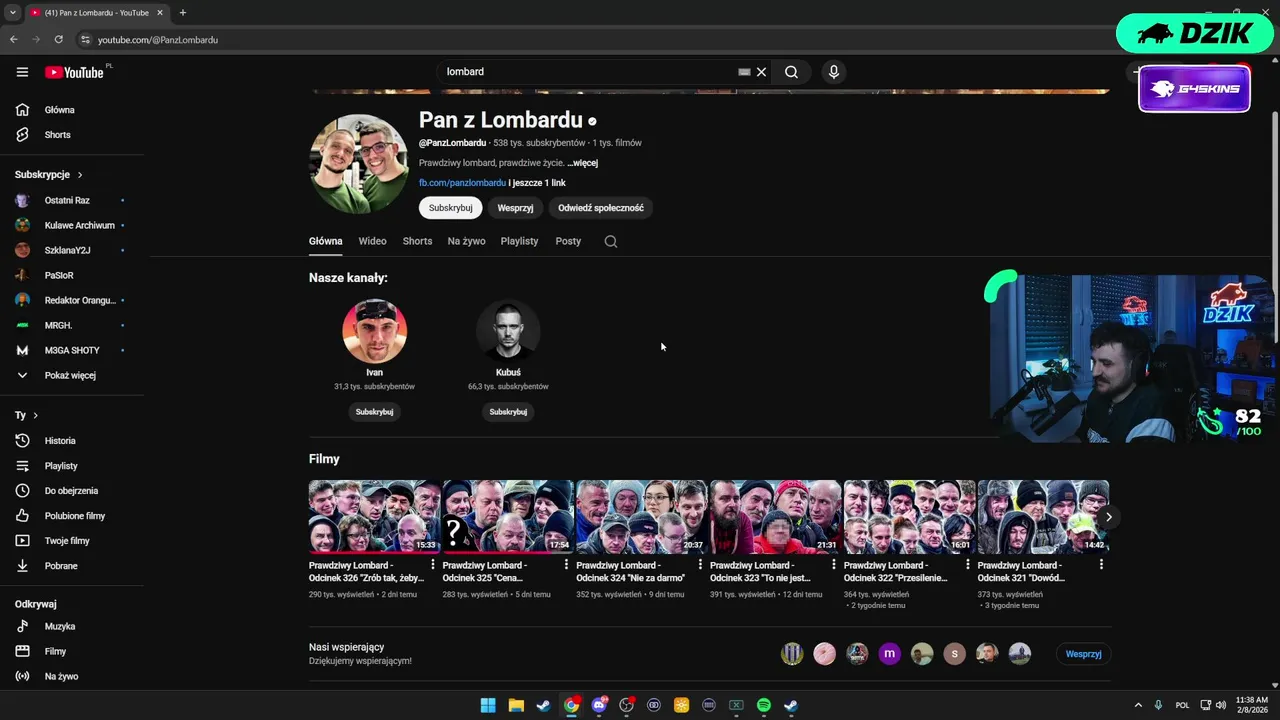This screenshot has height=720, width=1280.
Task: Switch to the Playlisty channel tab
Action: (519, 241)
